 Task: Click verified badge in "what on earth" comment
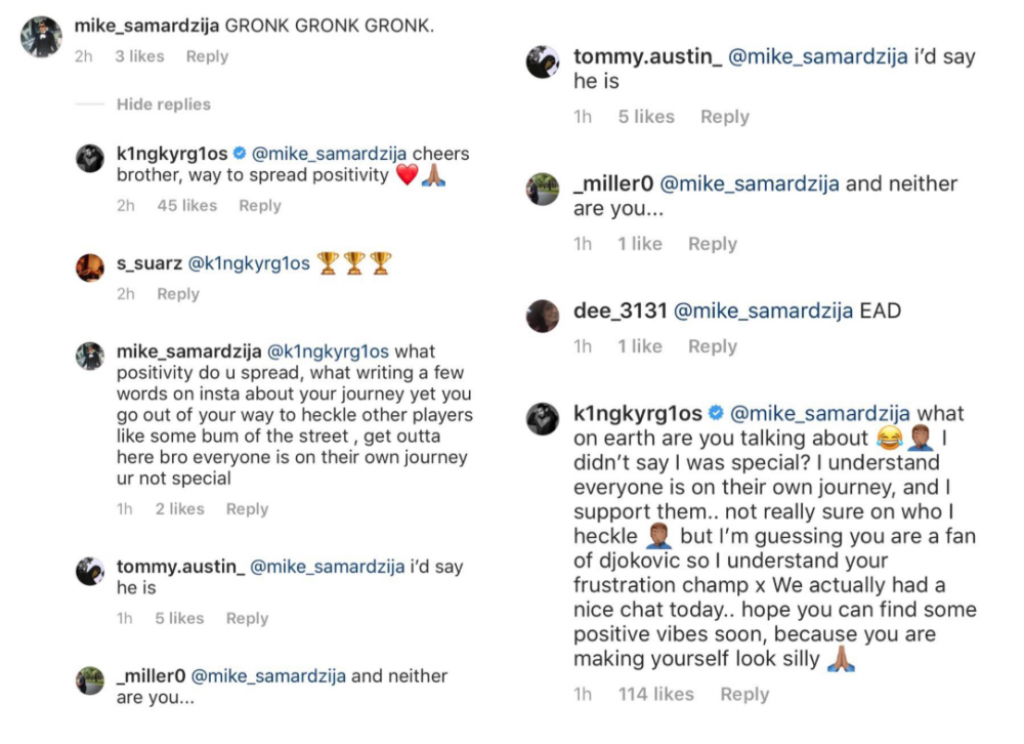tap(716, 413)
